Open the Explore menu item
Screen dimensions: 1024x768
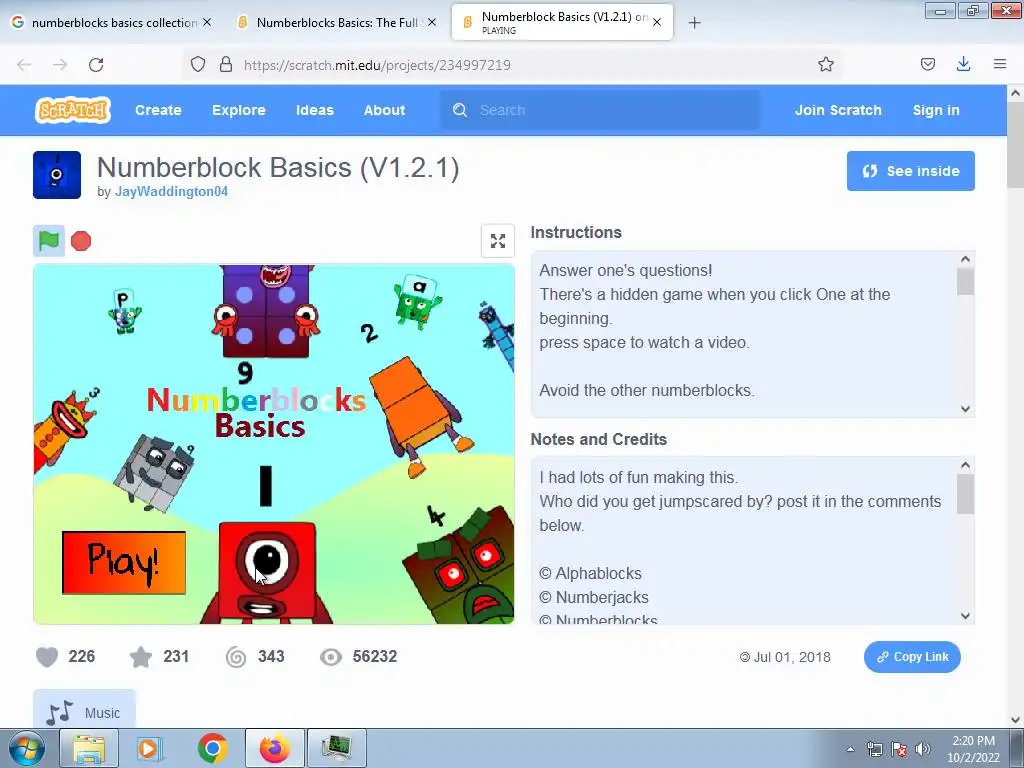(x=238, y=110)
